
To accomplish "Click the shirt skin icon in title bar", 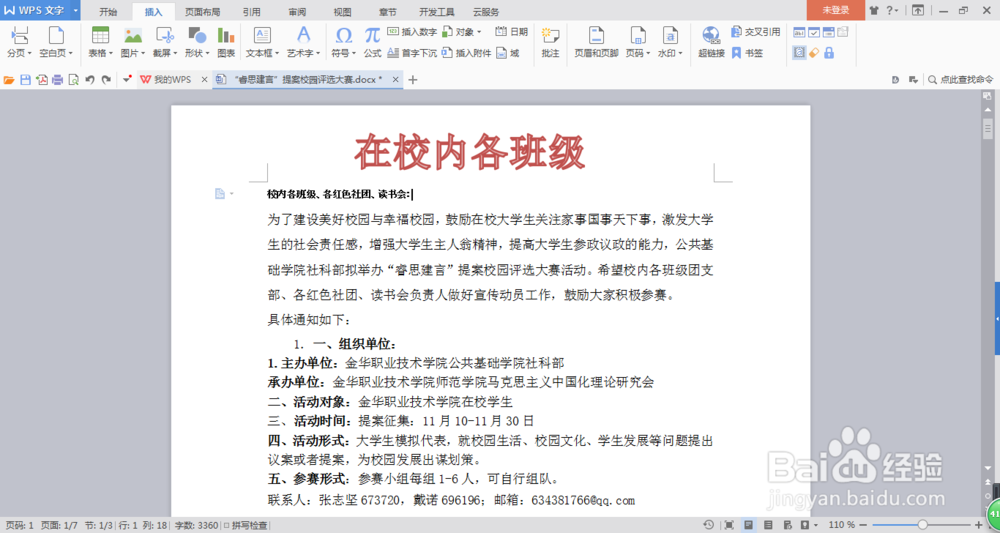I will click(x=875, y=10).
